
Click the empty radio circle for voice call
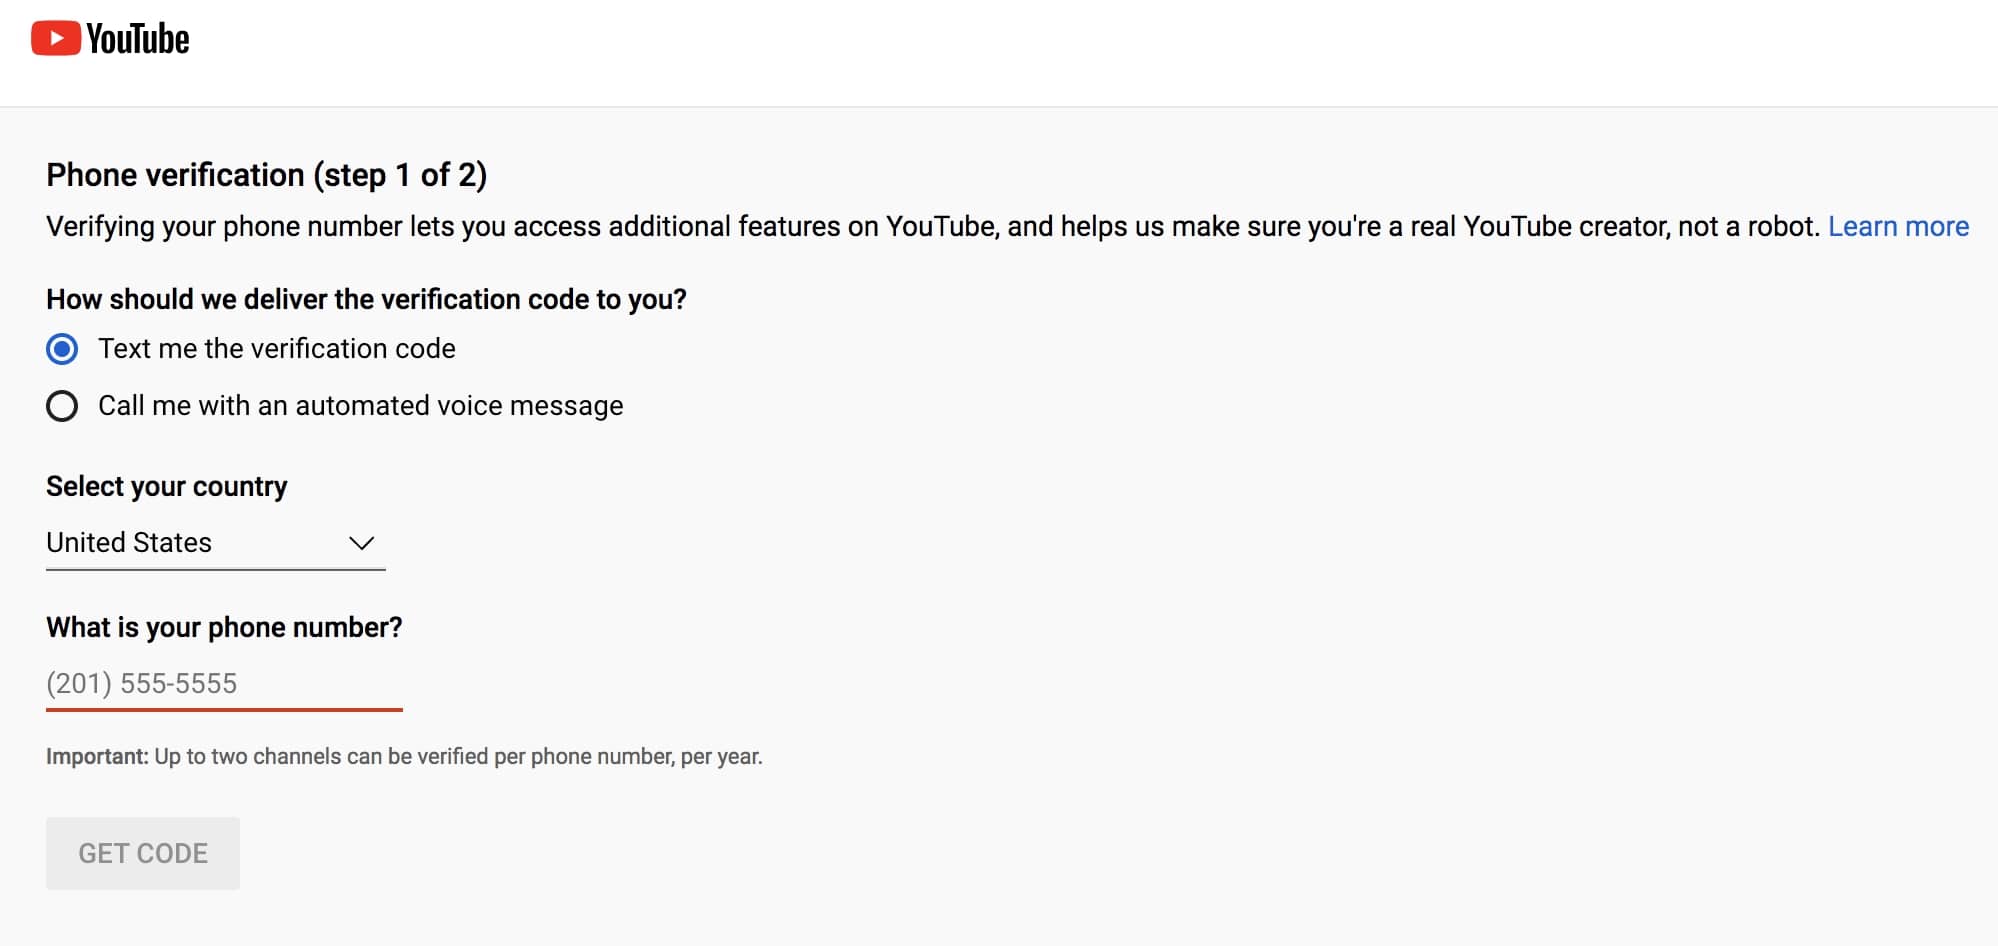pos(62,406)
